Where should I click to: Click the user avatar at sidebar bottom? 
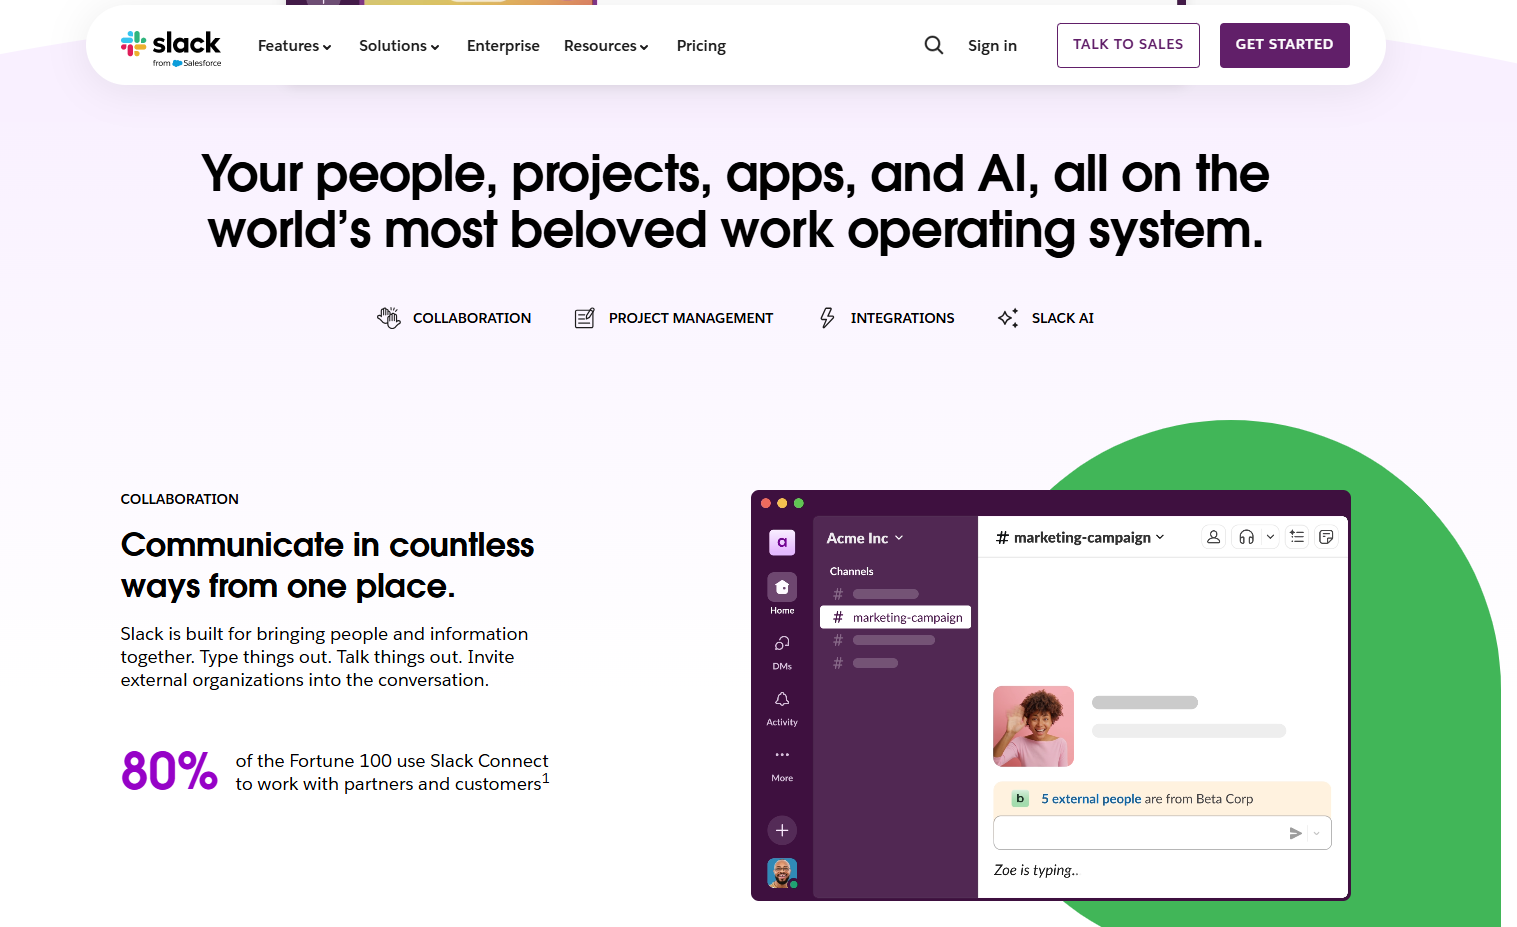[x=782, y=873]
